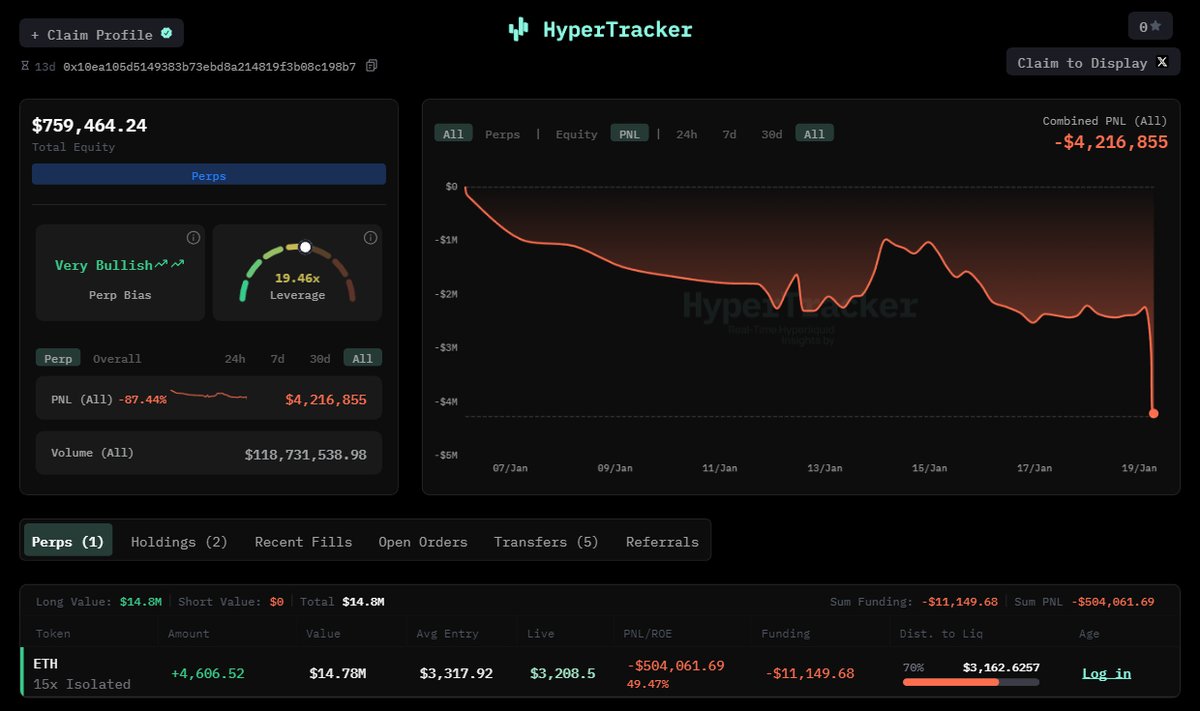Switch to the Recent Fills tab
Image resolution: width=1200 pixels, height=711 pixels.
pos(303,542)
